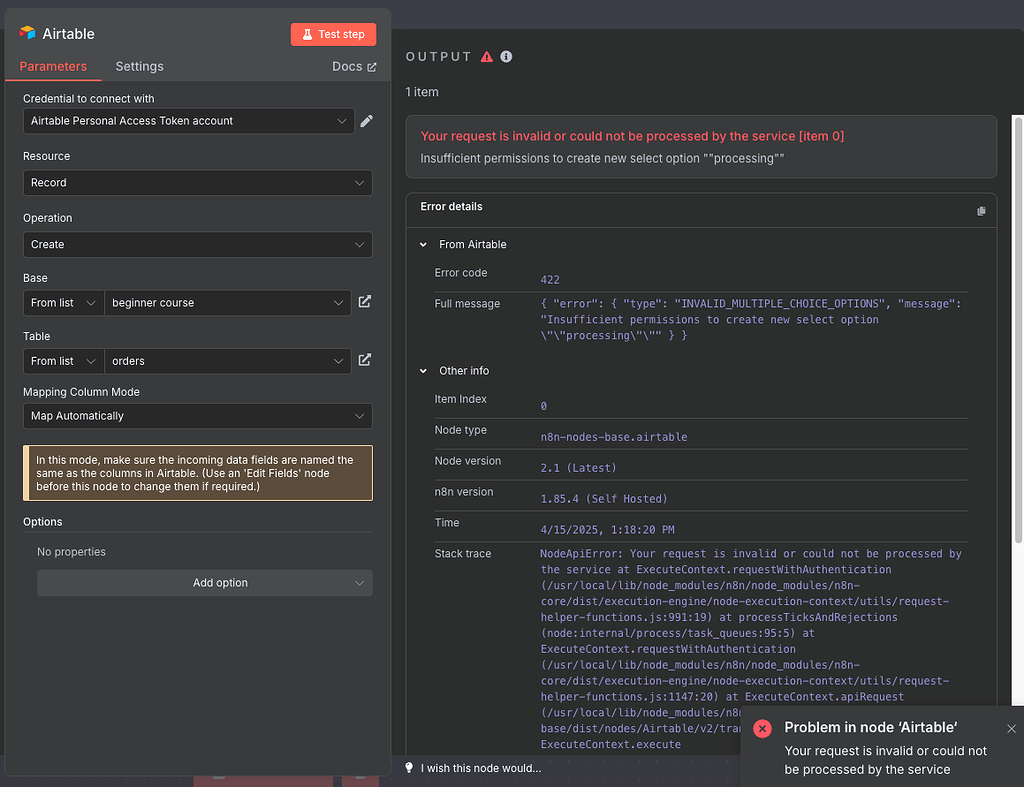1024x787 pixels.
Task: Click the info icon next to OUTPUT
Action: point(506,56)
